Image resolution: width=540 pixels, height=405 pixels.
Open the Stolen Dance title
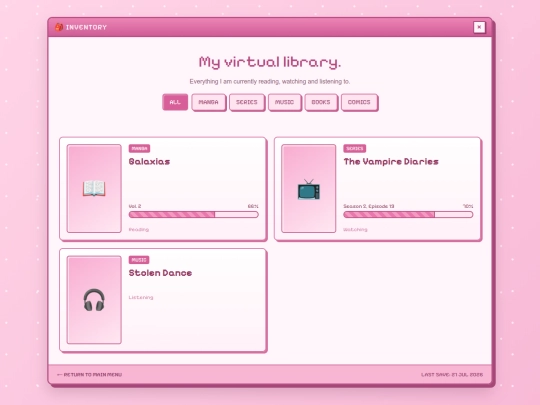tap(160, 273)
